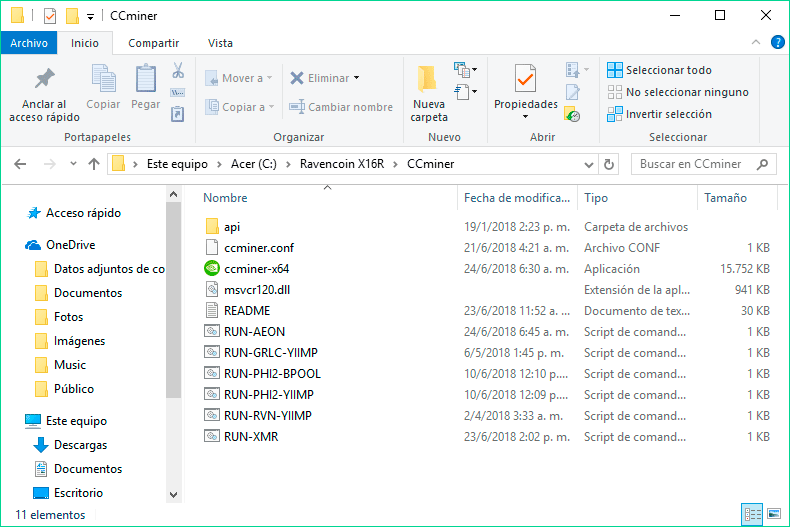Viewport: 790px width, 527px height.
Task: Click the history icon in Abrir group
Action: click(572, 114)
